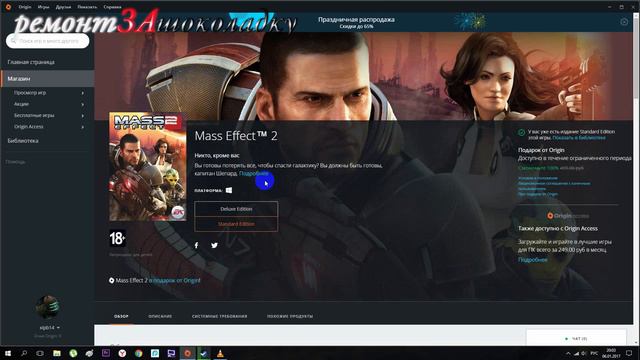
Task: Share on Twitter icon
Action: point(214,245)
